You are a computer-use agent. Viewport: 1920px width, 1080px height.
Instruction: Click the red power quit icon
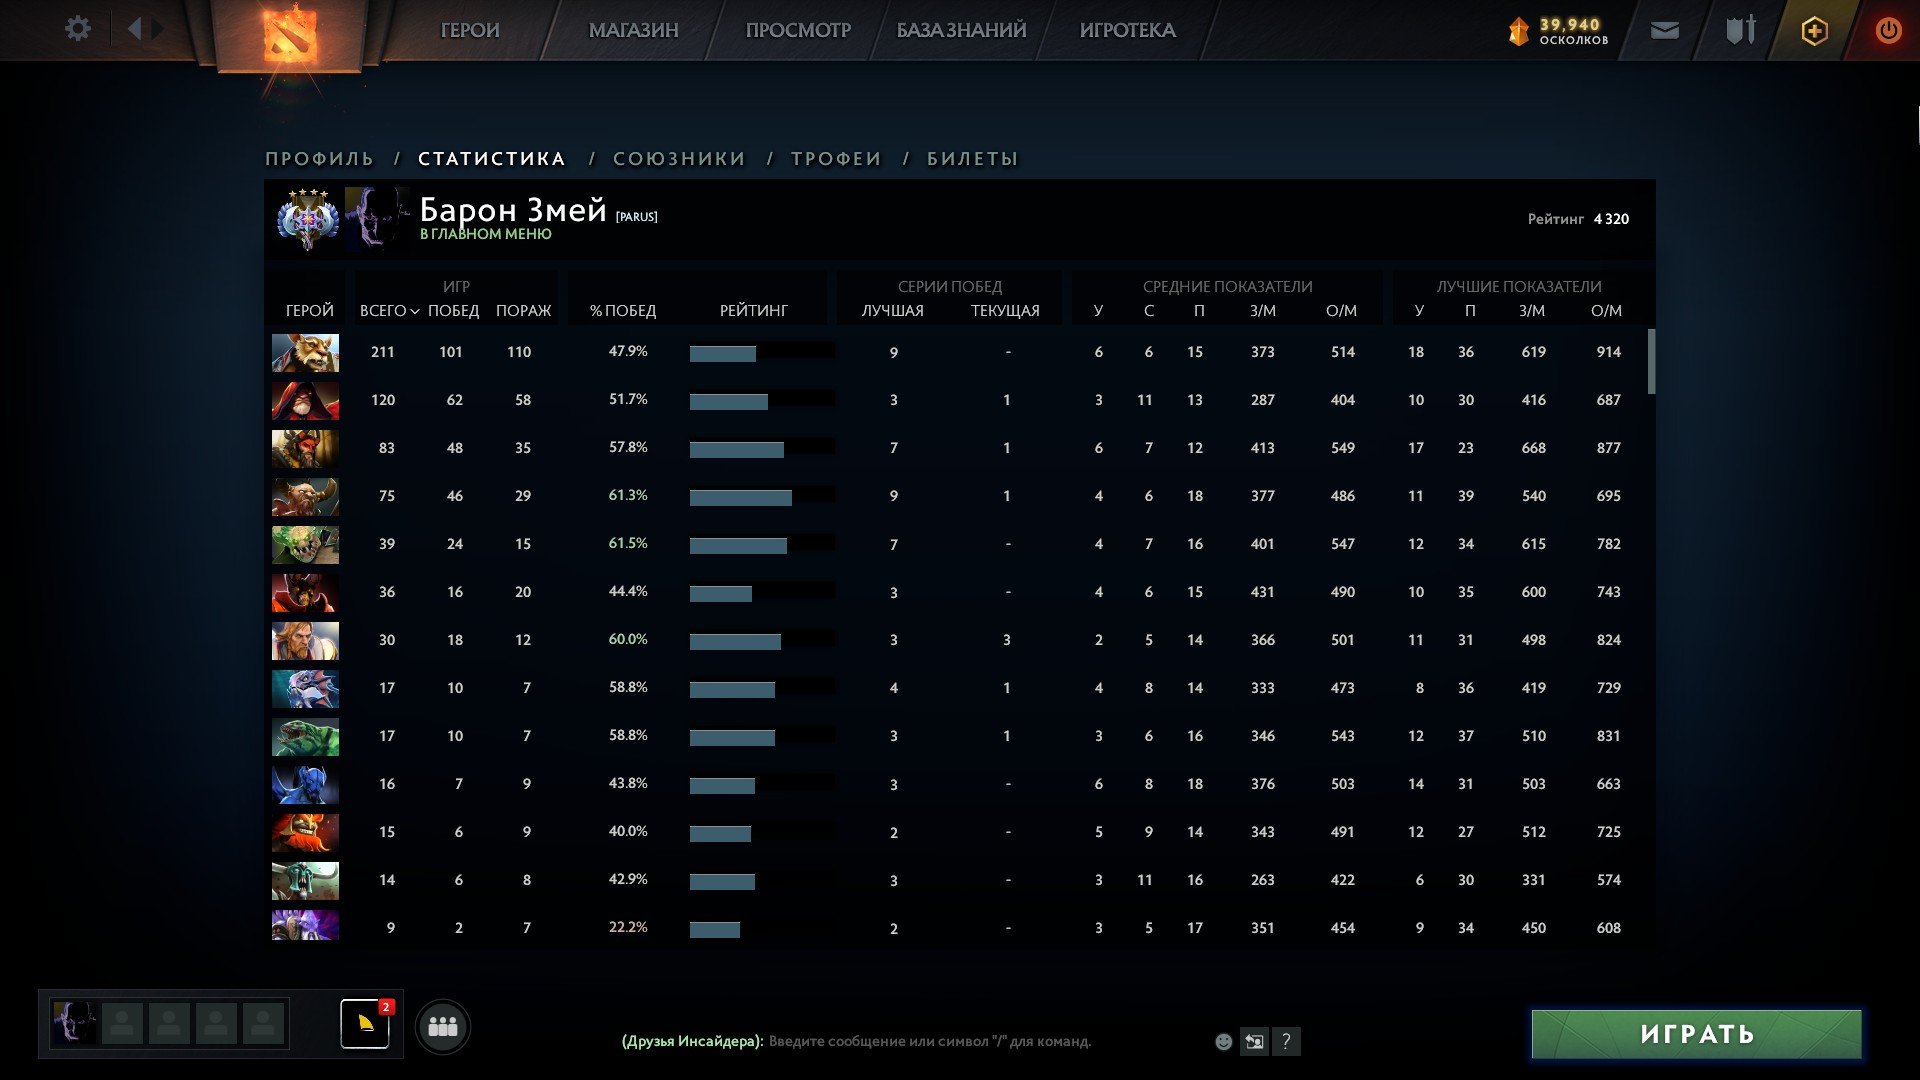coord(1888,31)
